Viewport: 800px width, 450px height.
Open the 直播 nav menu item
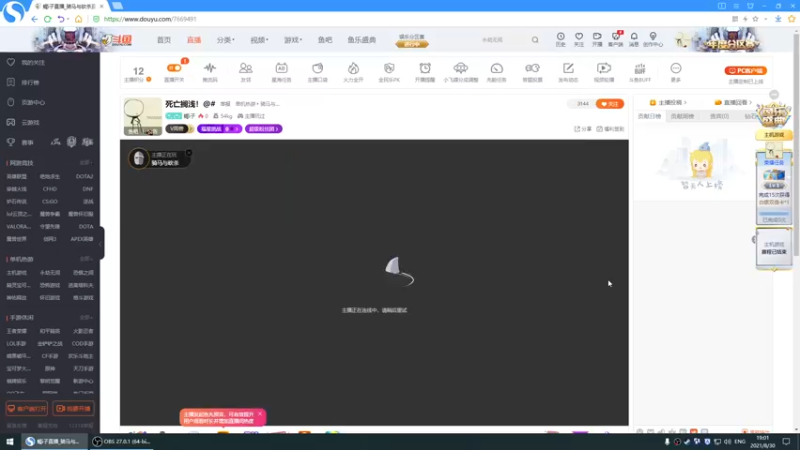(x=194, y=40)
